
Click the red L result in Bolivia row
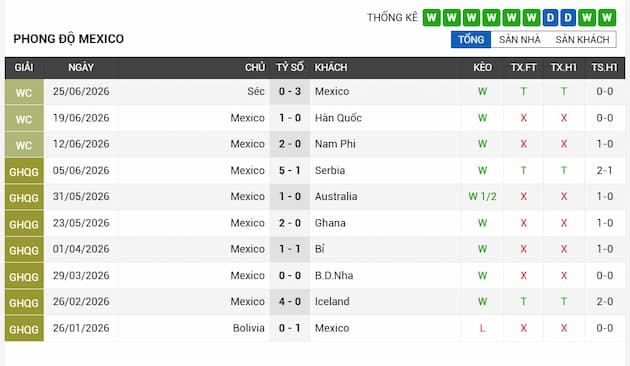point(482,328)
